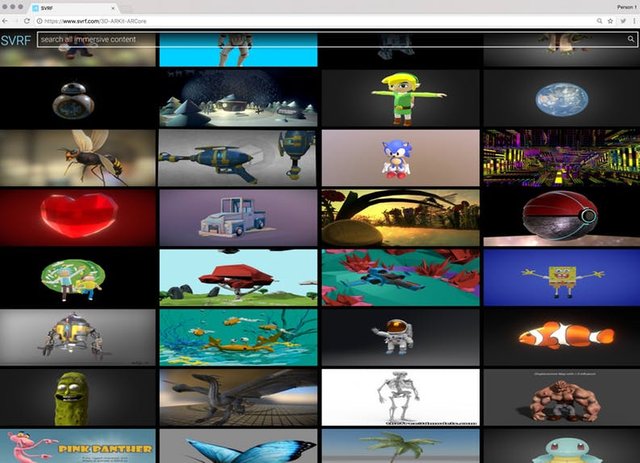
Task: Open the Pink Panther thumbnail
Action: (x=78, y=446)
